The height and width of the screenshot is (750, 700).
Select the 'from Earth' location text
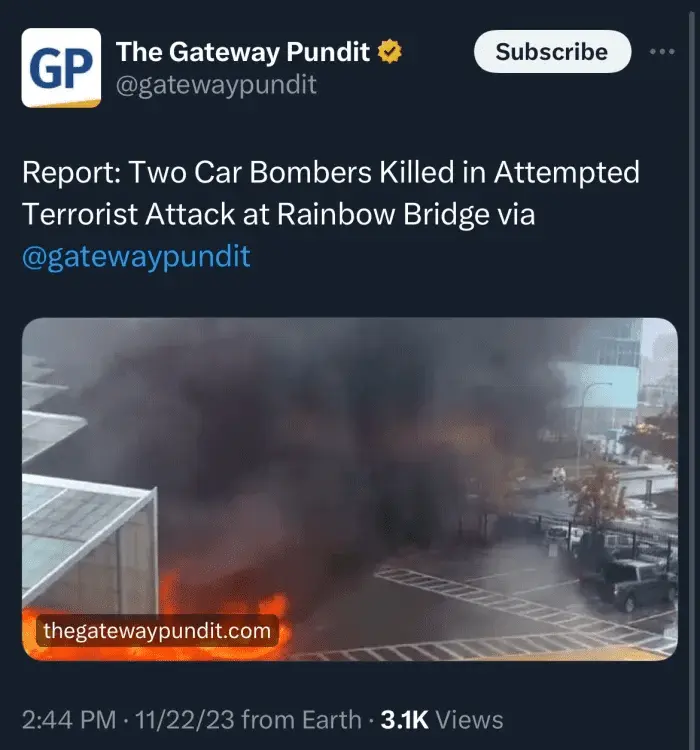pos(301,719)
